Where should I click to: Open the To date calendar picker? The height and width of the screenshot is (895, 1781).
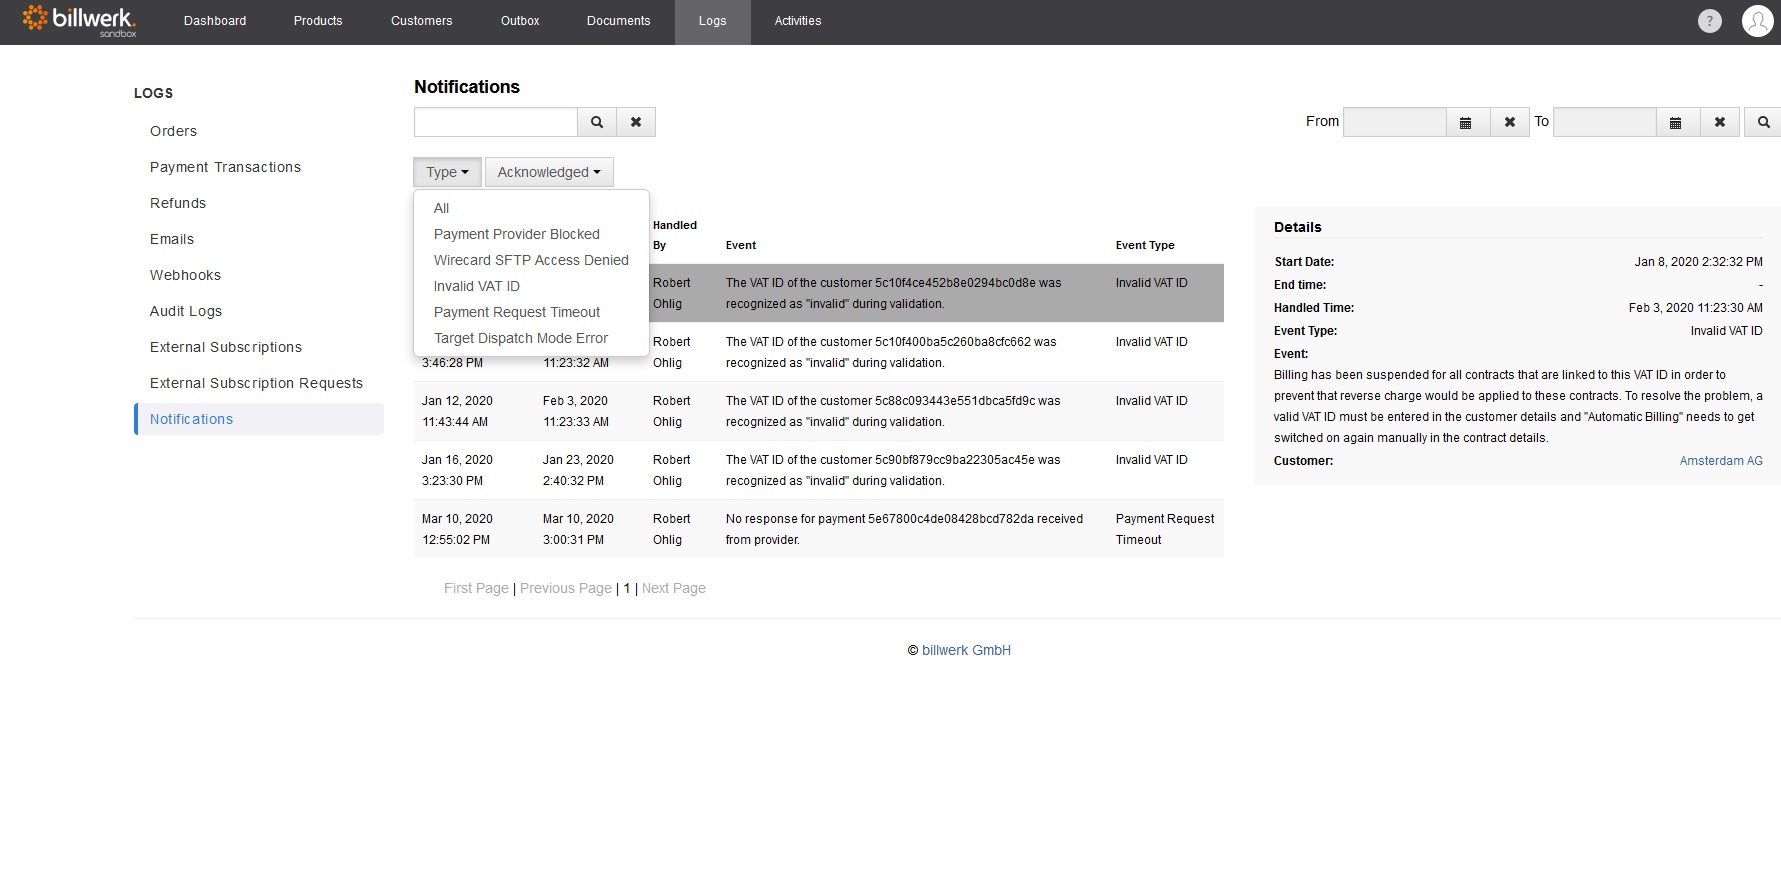pyautogui.click(x=1676, y=122)
